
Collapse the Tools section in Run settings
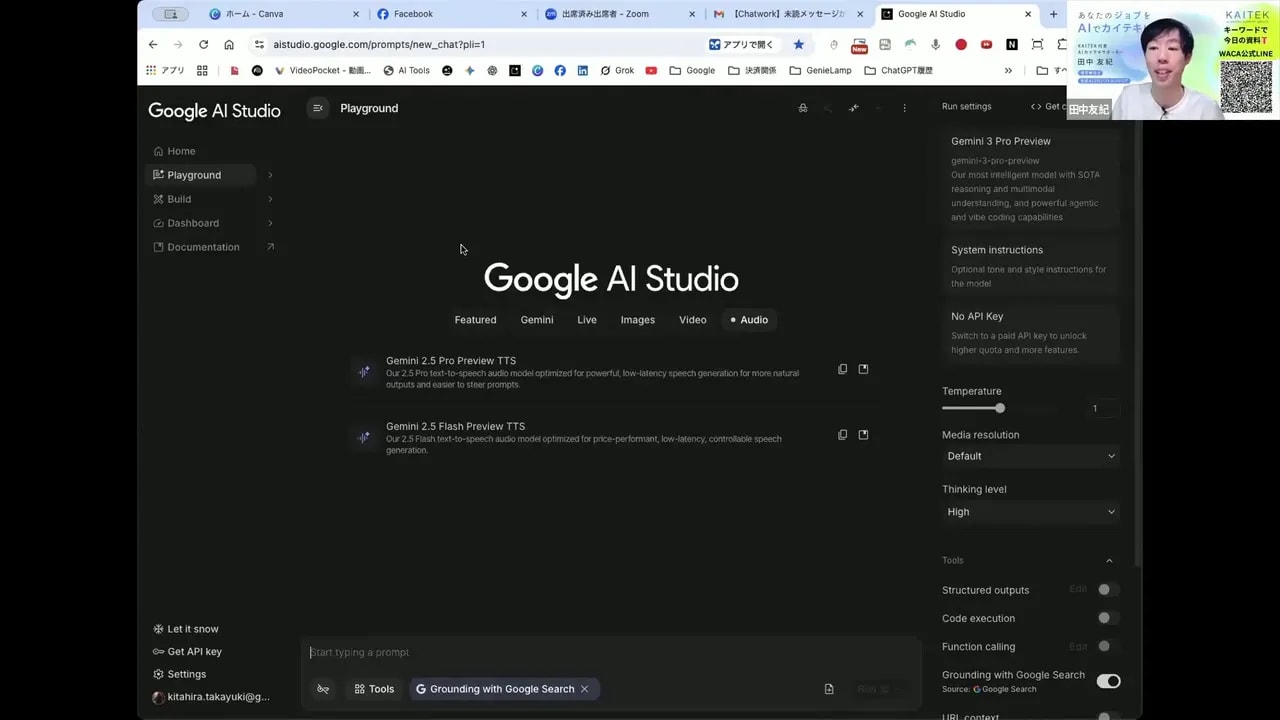point(1109,560)
